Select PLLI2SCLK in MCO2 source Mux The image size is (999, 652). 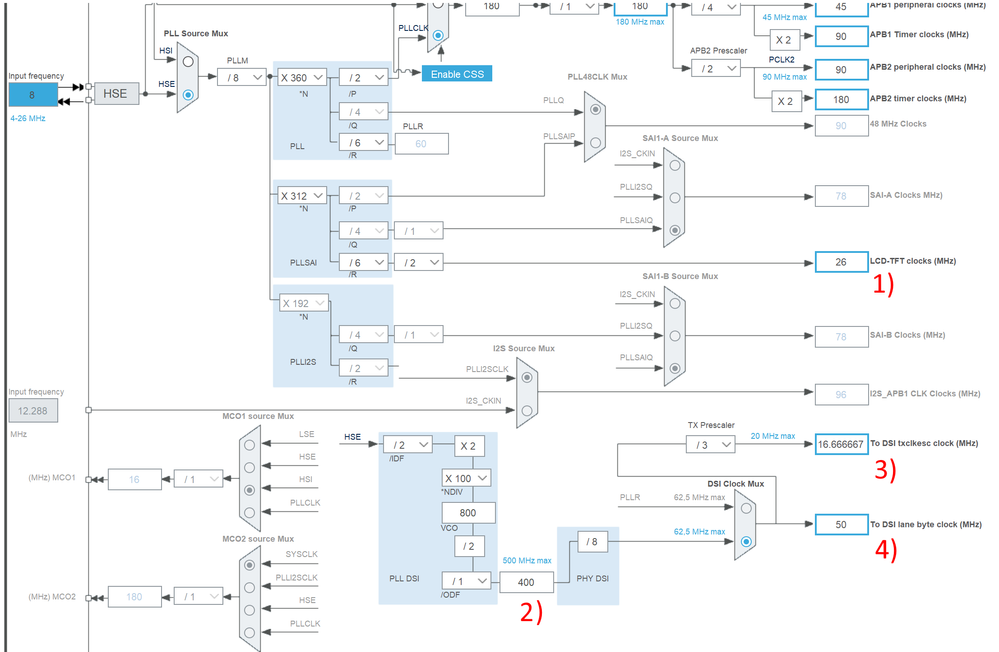250,588
